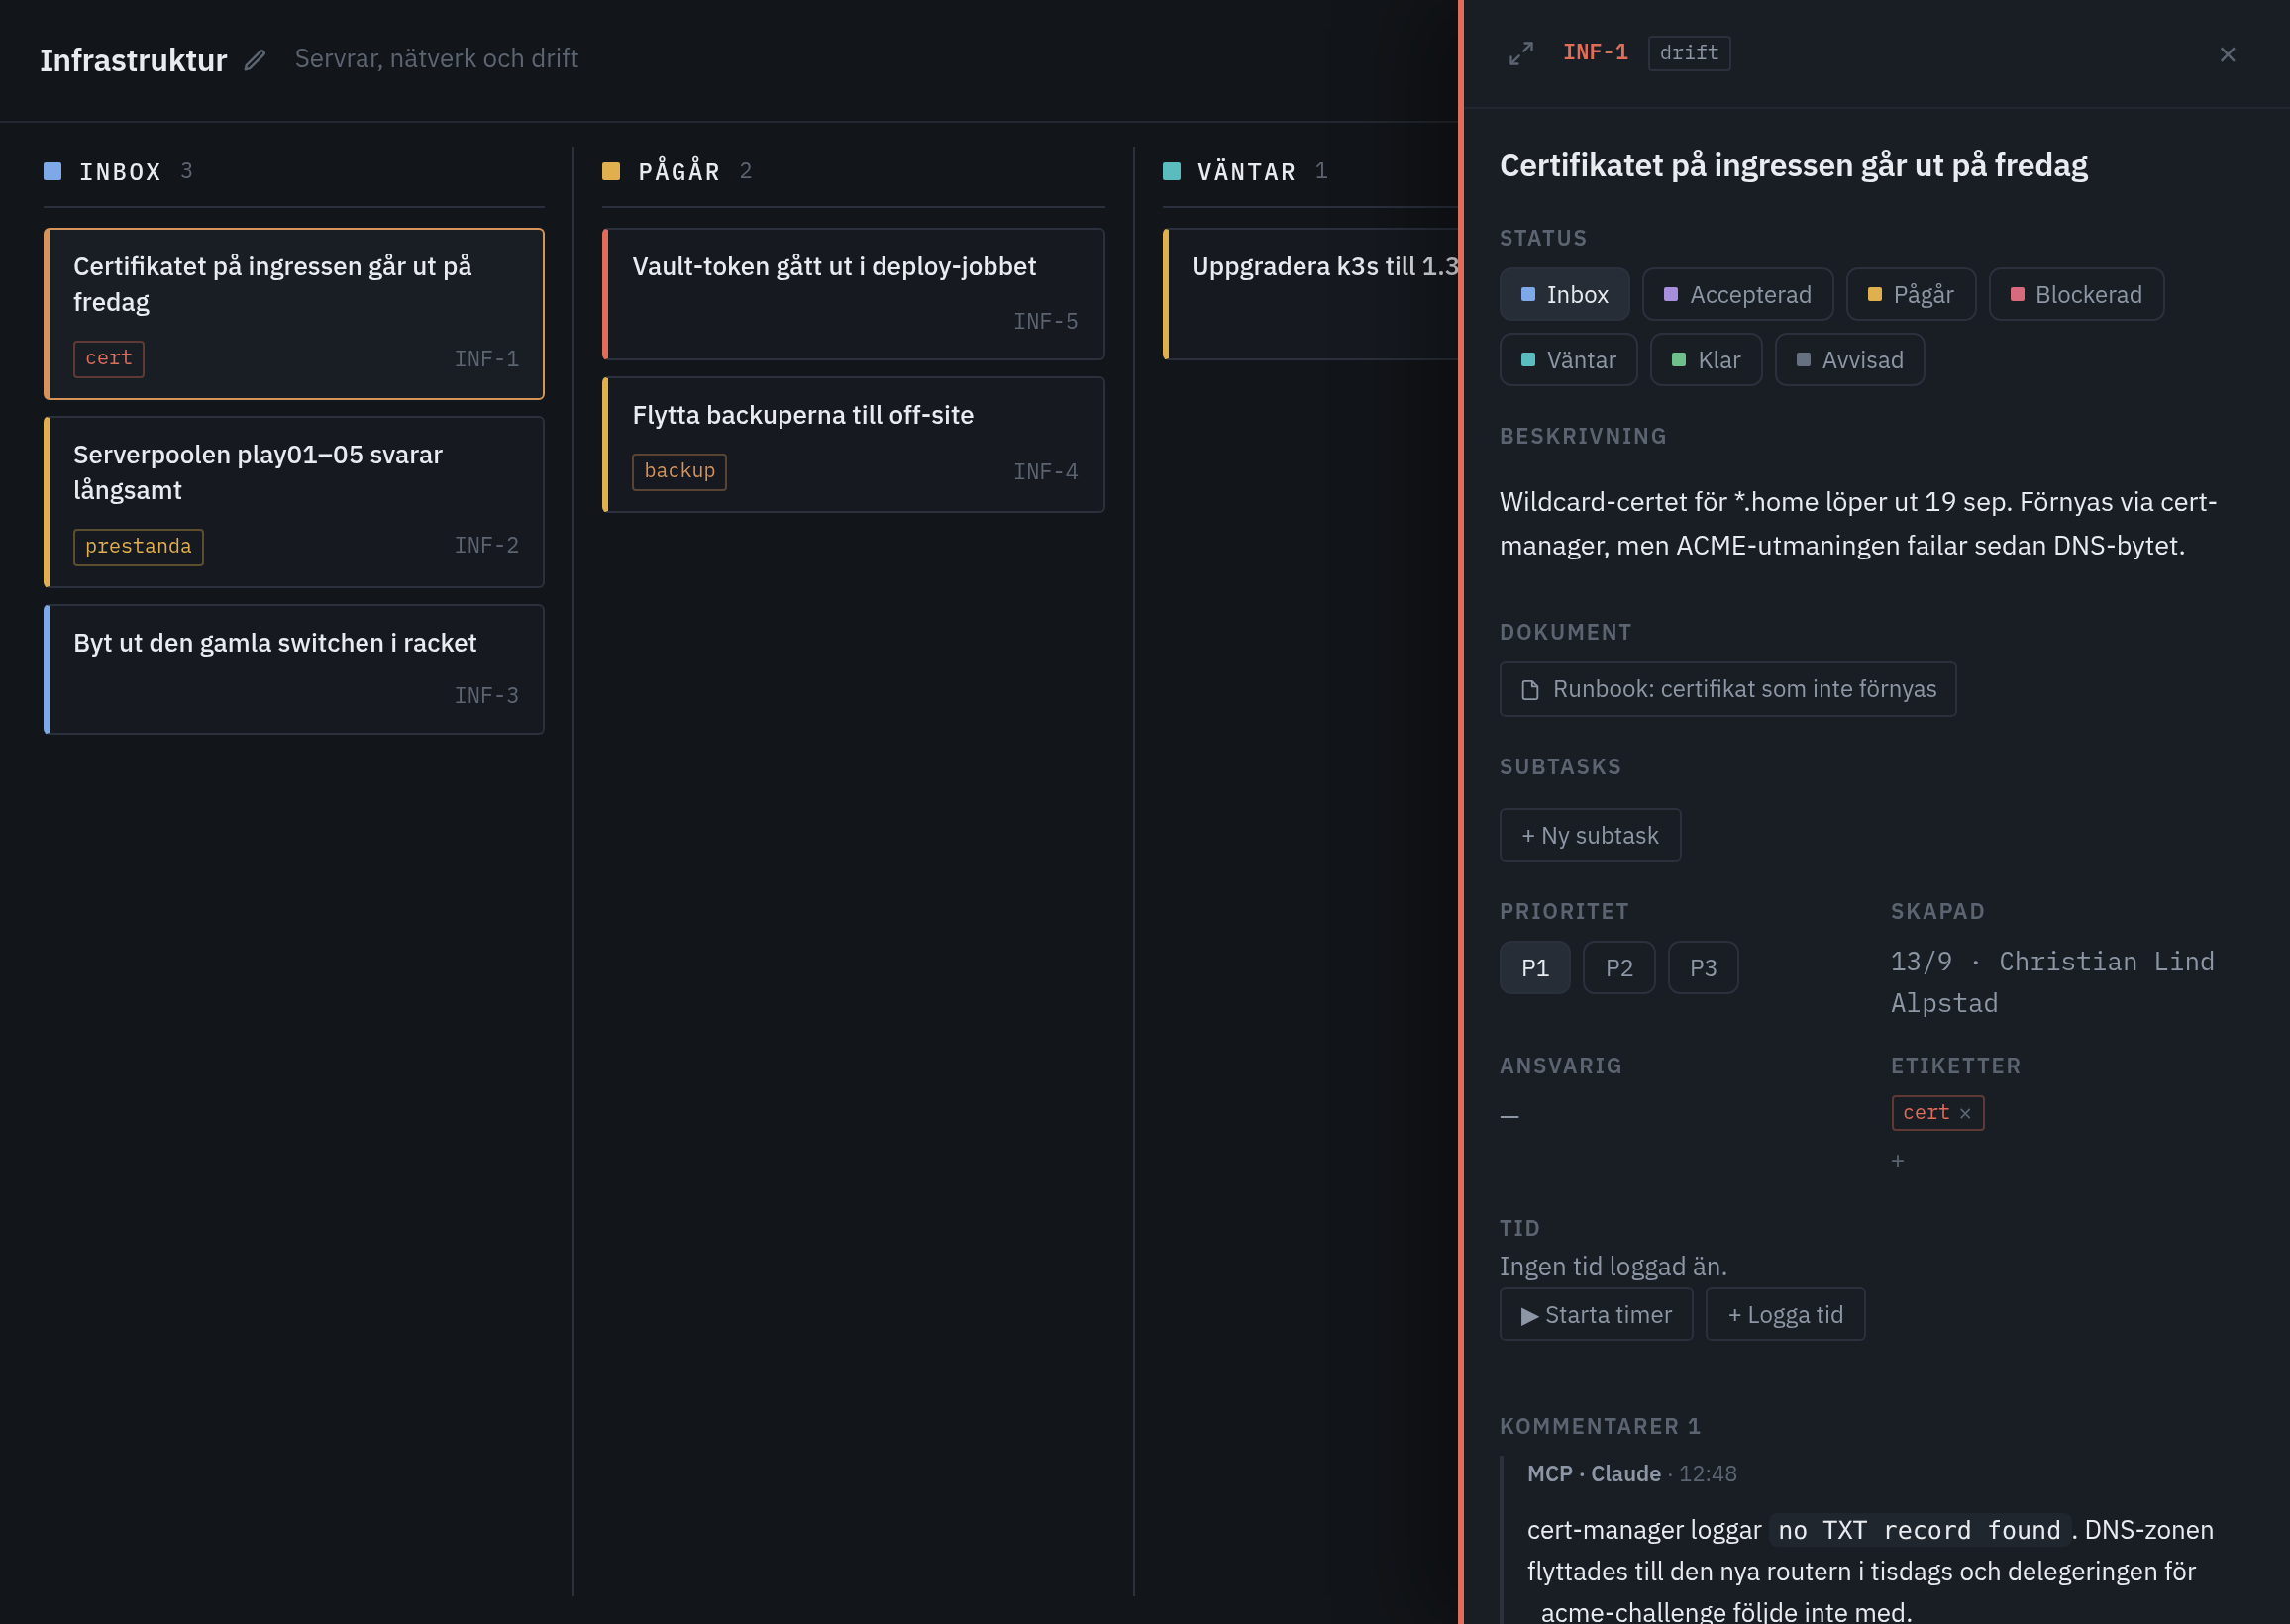Select priority P2
This screenshot has height=1624, width=2290.
pyautogui.click(x=1619, y=968)
